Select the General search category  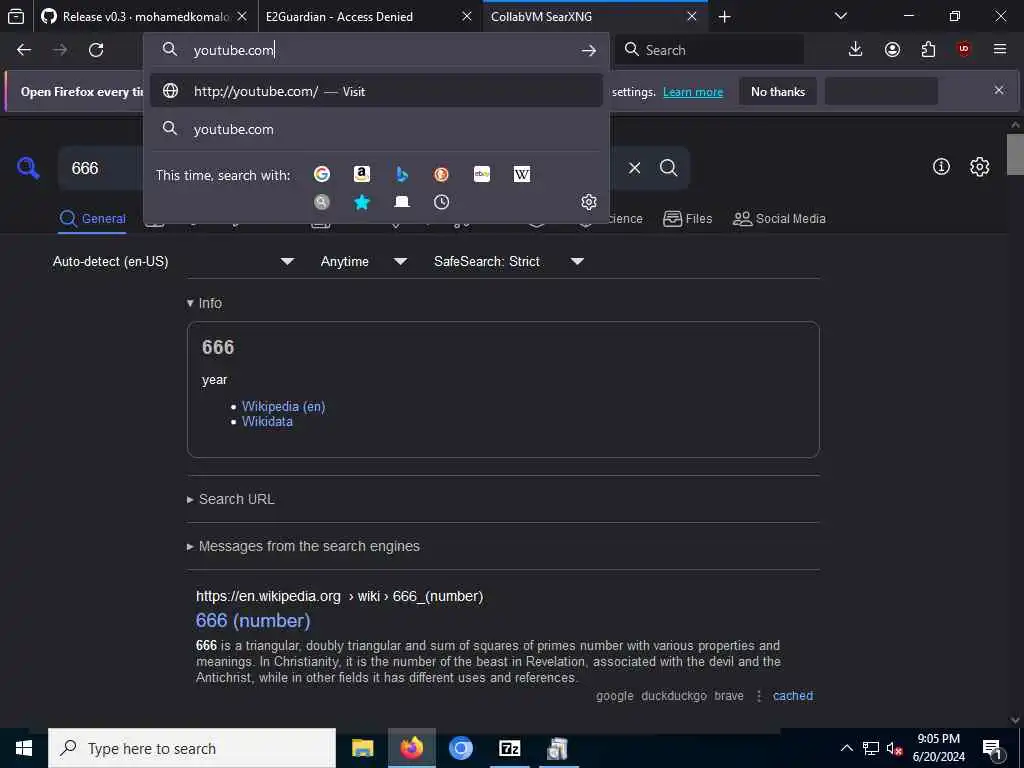[x=92, y=219]
